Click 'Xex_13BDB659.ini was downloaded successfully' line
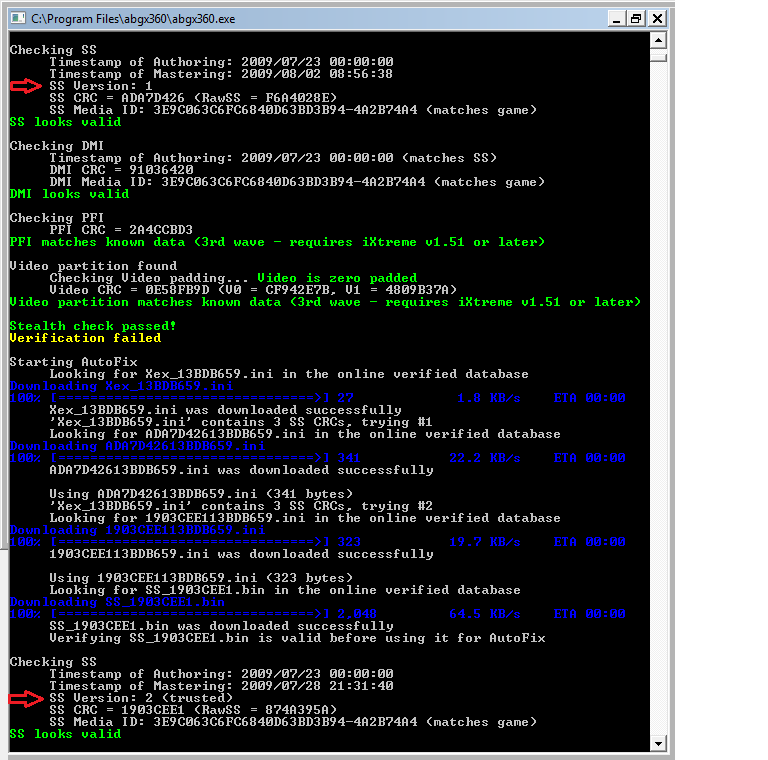The image size is (768, 760). point(225,410)
